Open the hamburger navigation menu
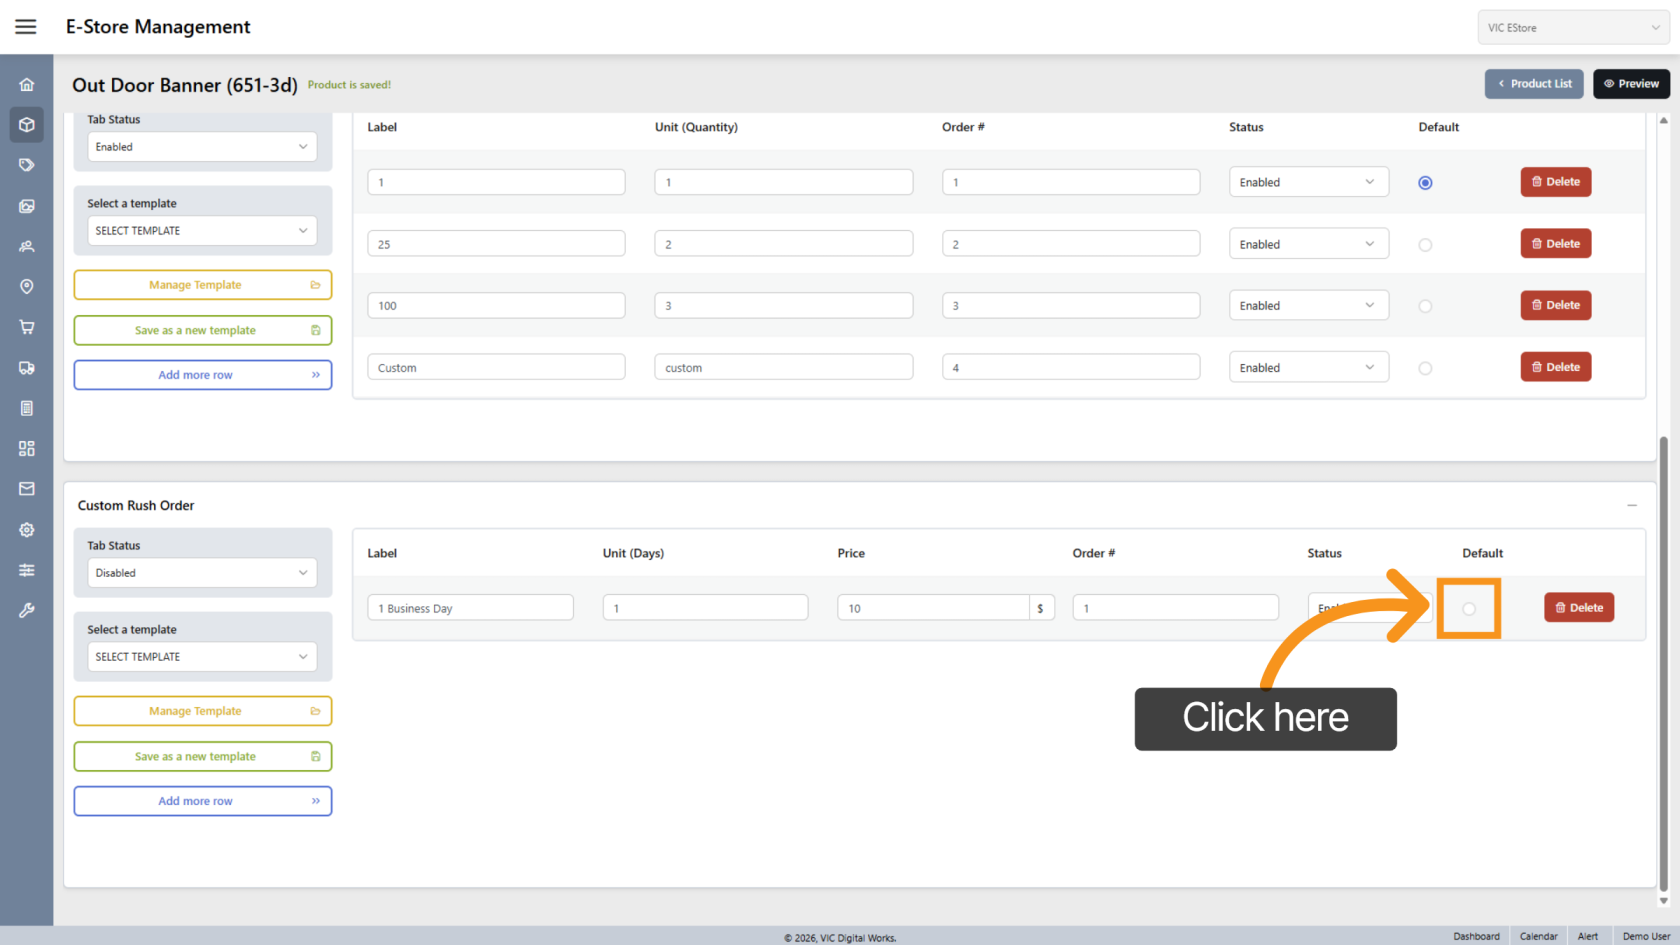Screen dimensions: 1680x945 point(26,27)
